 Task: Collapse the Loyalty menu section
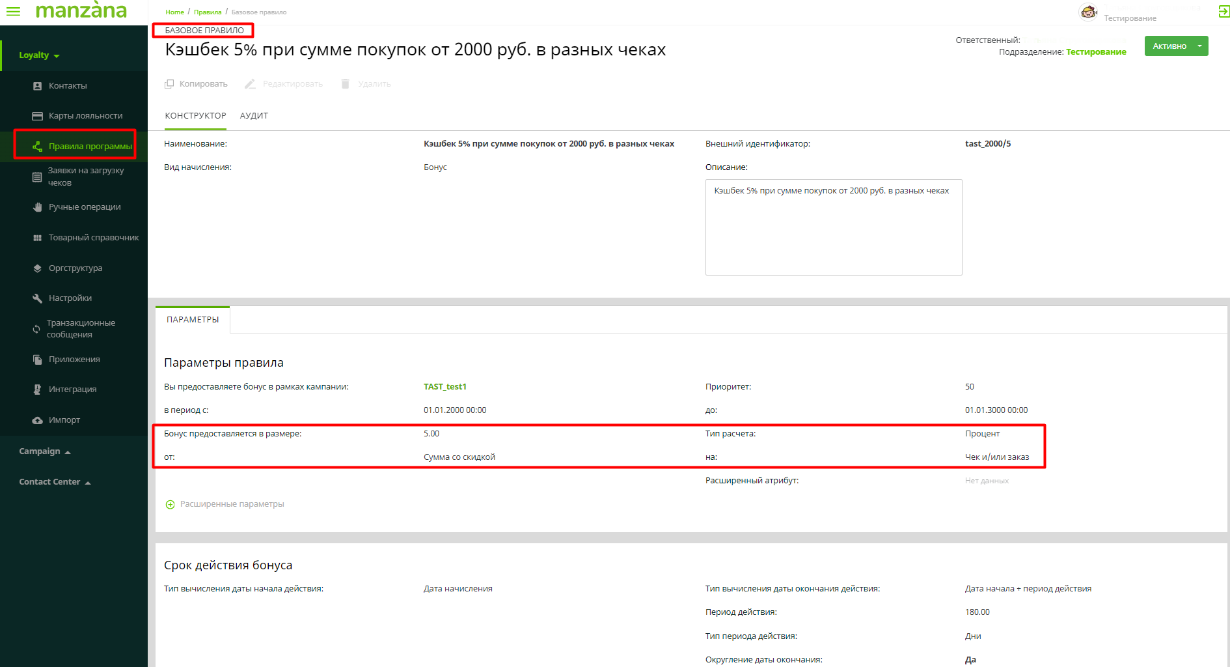(x=40, y=55)
